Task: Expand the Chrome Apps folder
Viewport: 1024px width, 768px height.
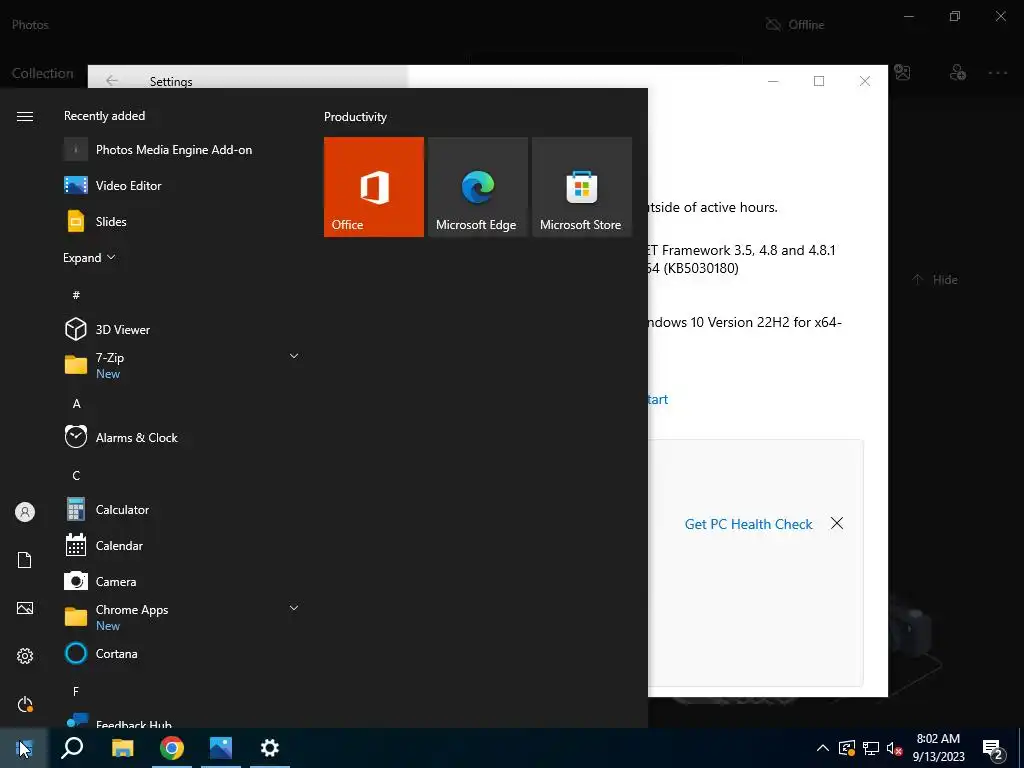Action: pyautogui.click(x=294, y=608)
